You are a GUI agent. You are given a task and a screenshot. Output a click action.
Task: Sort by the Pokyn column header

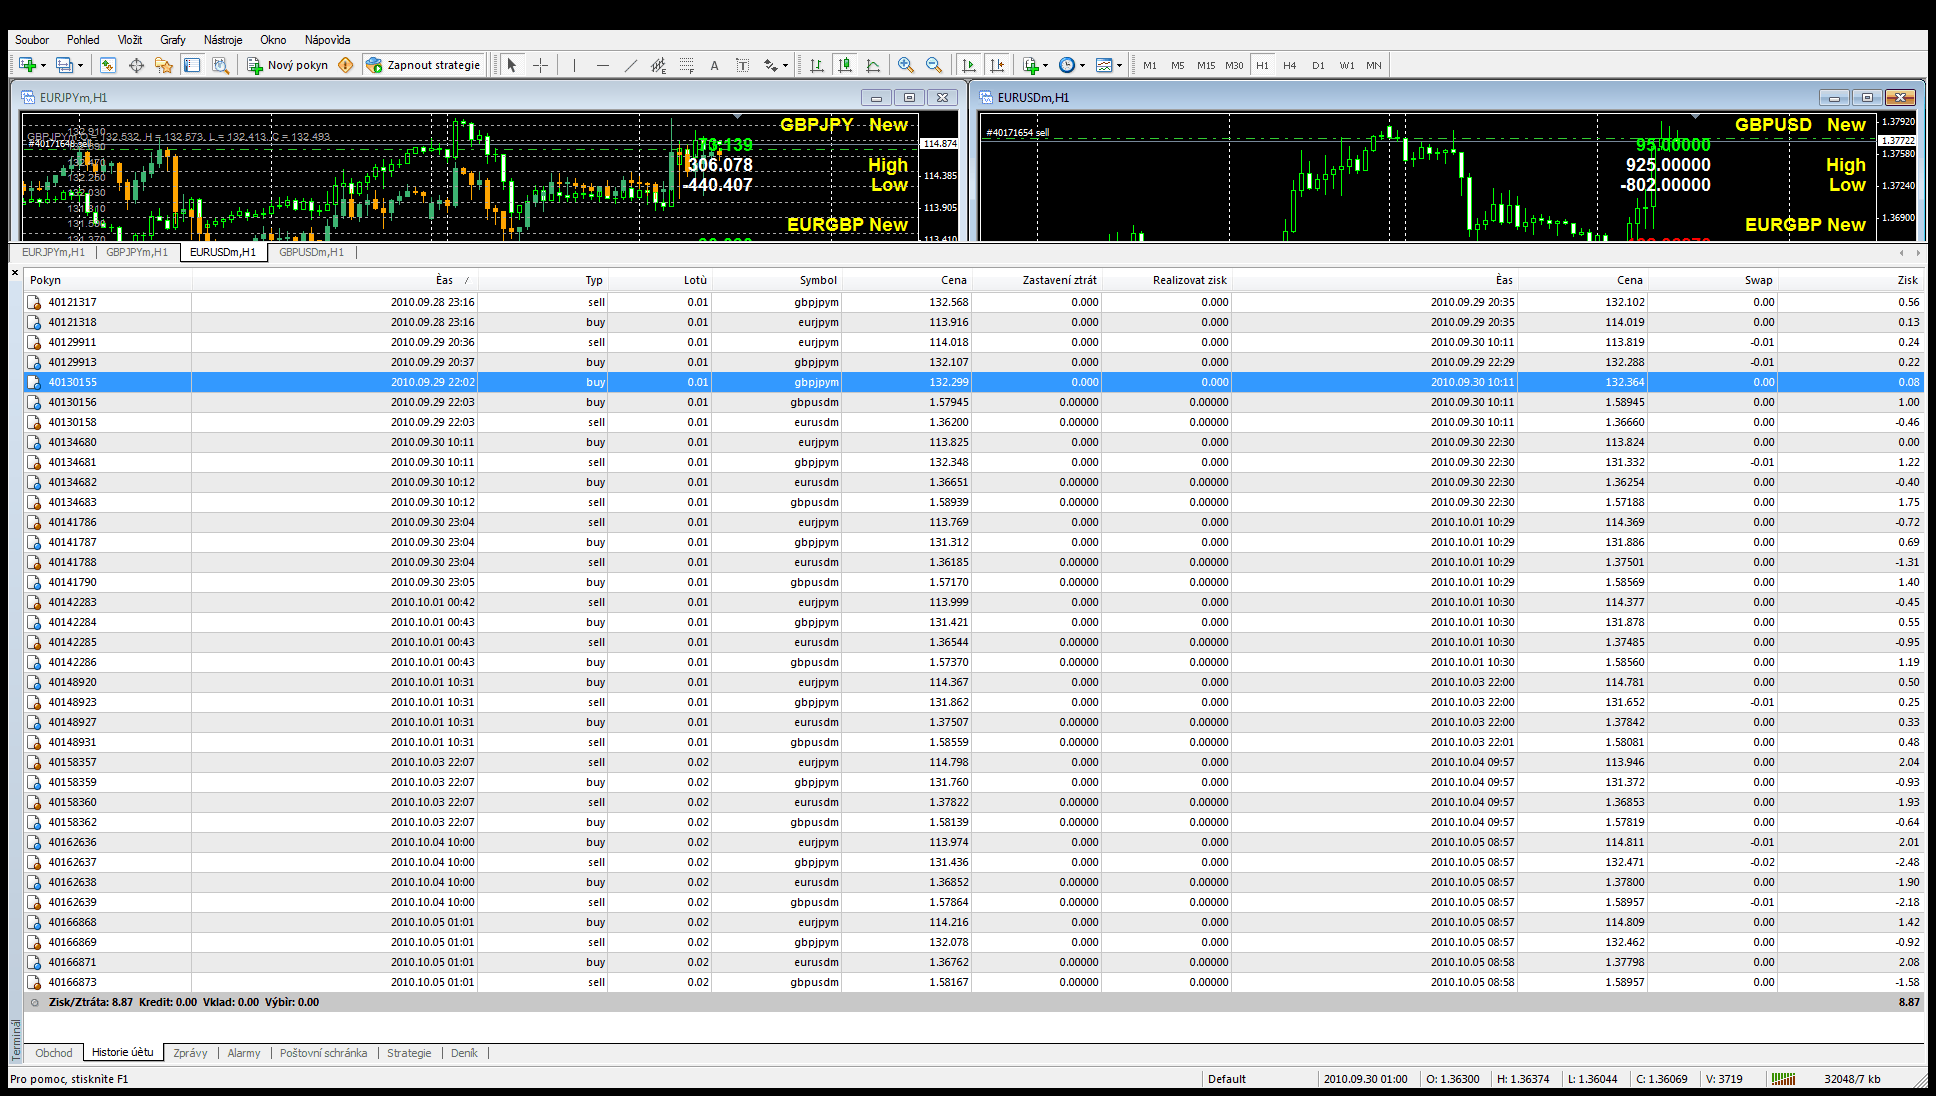point(108,280)
